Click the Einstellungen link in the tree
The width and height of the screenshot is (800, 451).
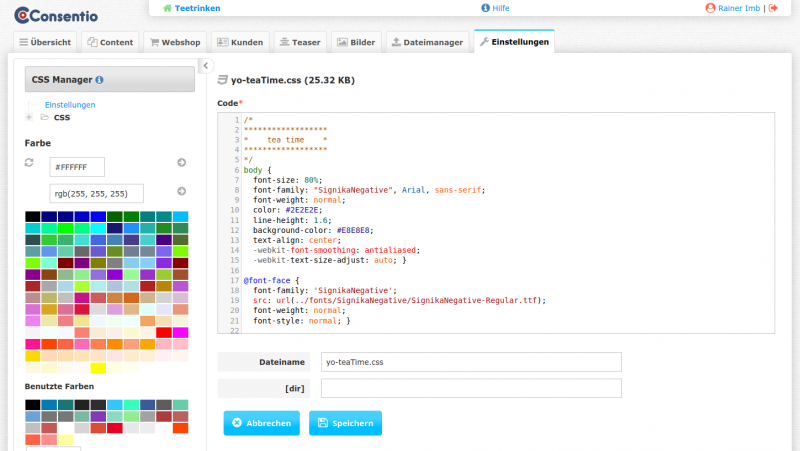tap(70, 104)
